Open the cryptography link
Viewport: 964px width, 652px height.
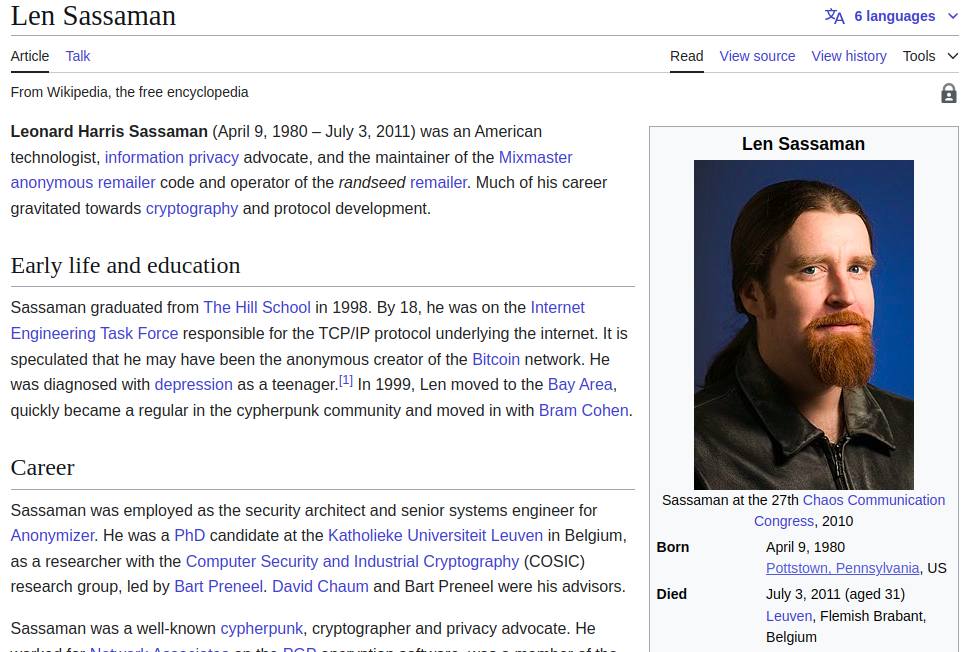click(192, 208)
